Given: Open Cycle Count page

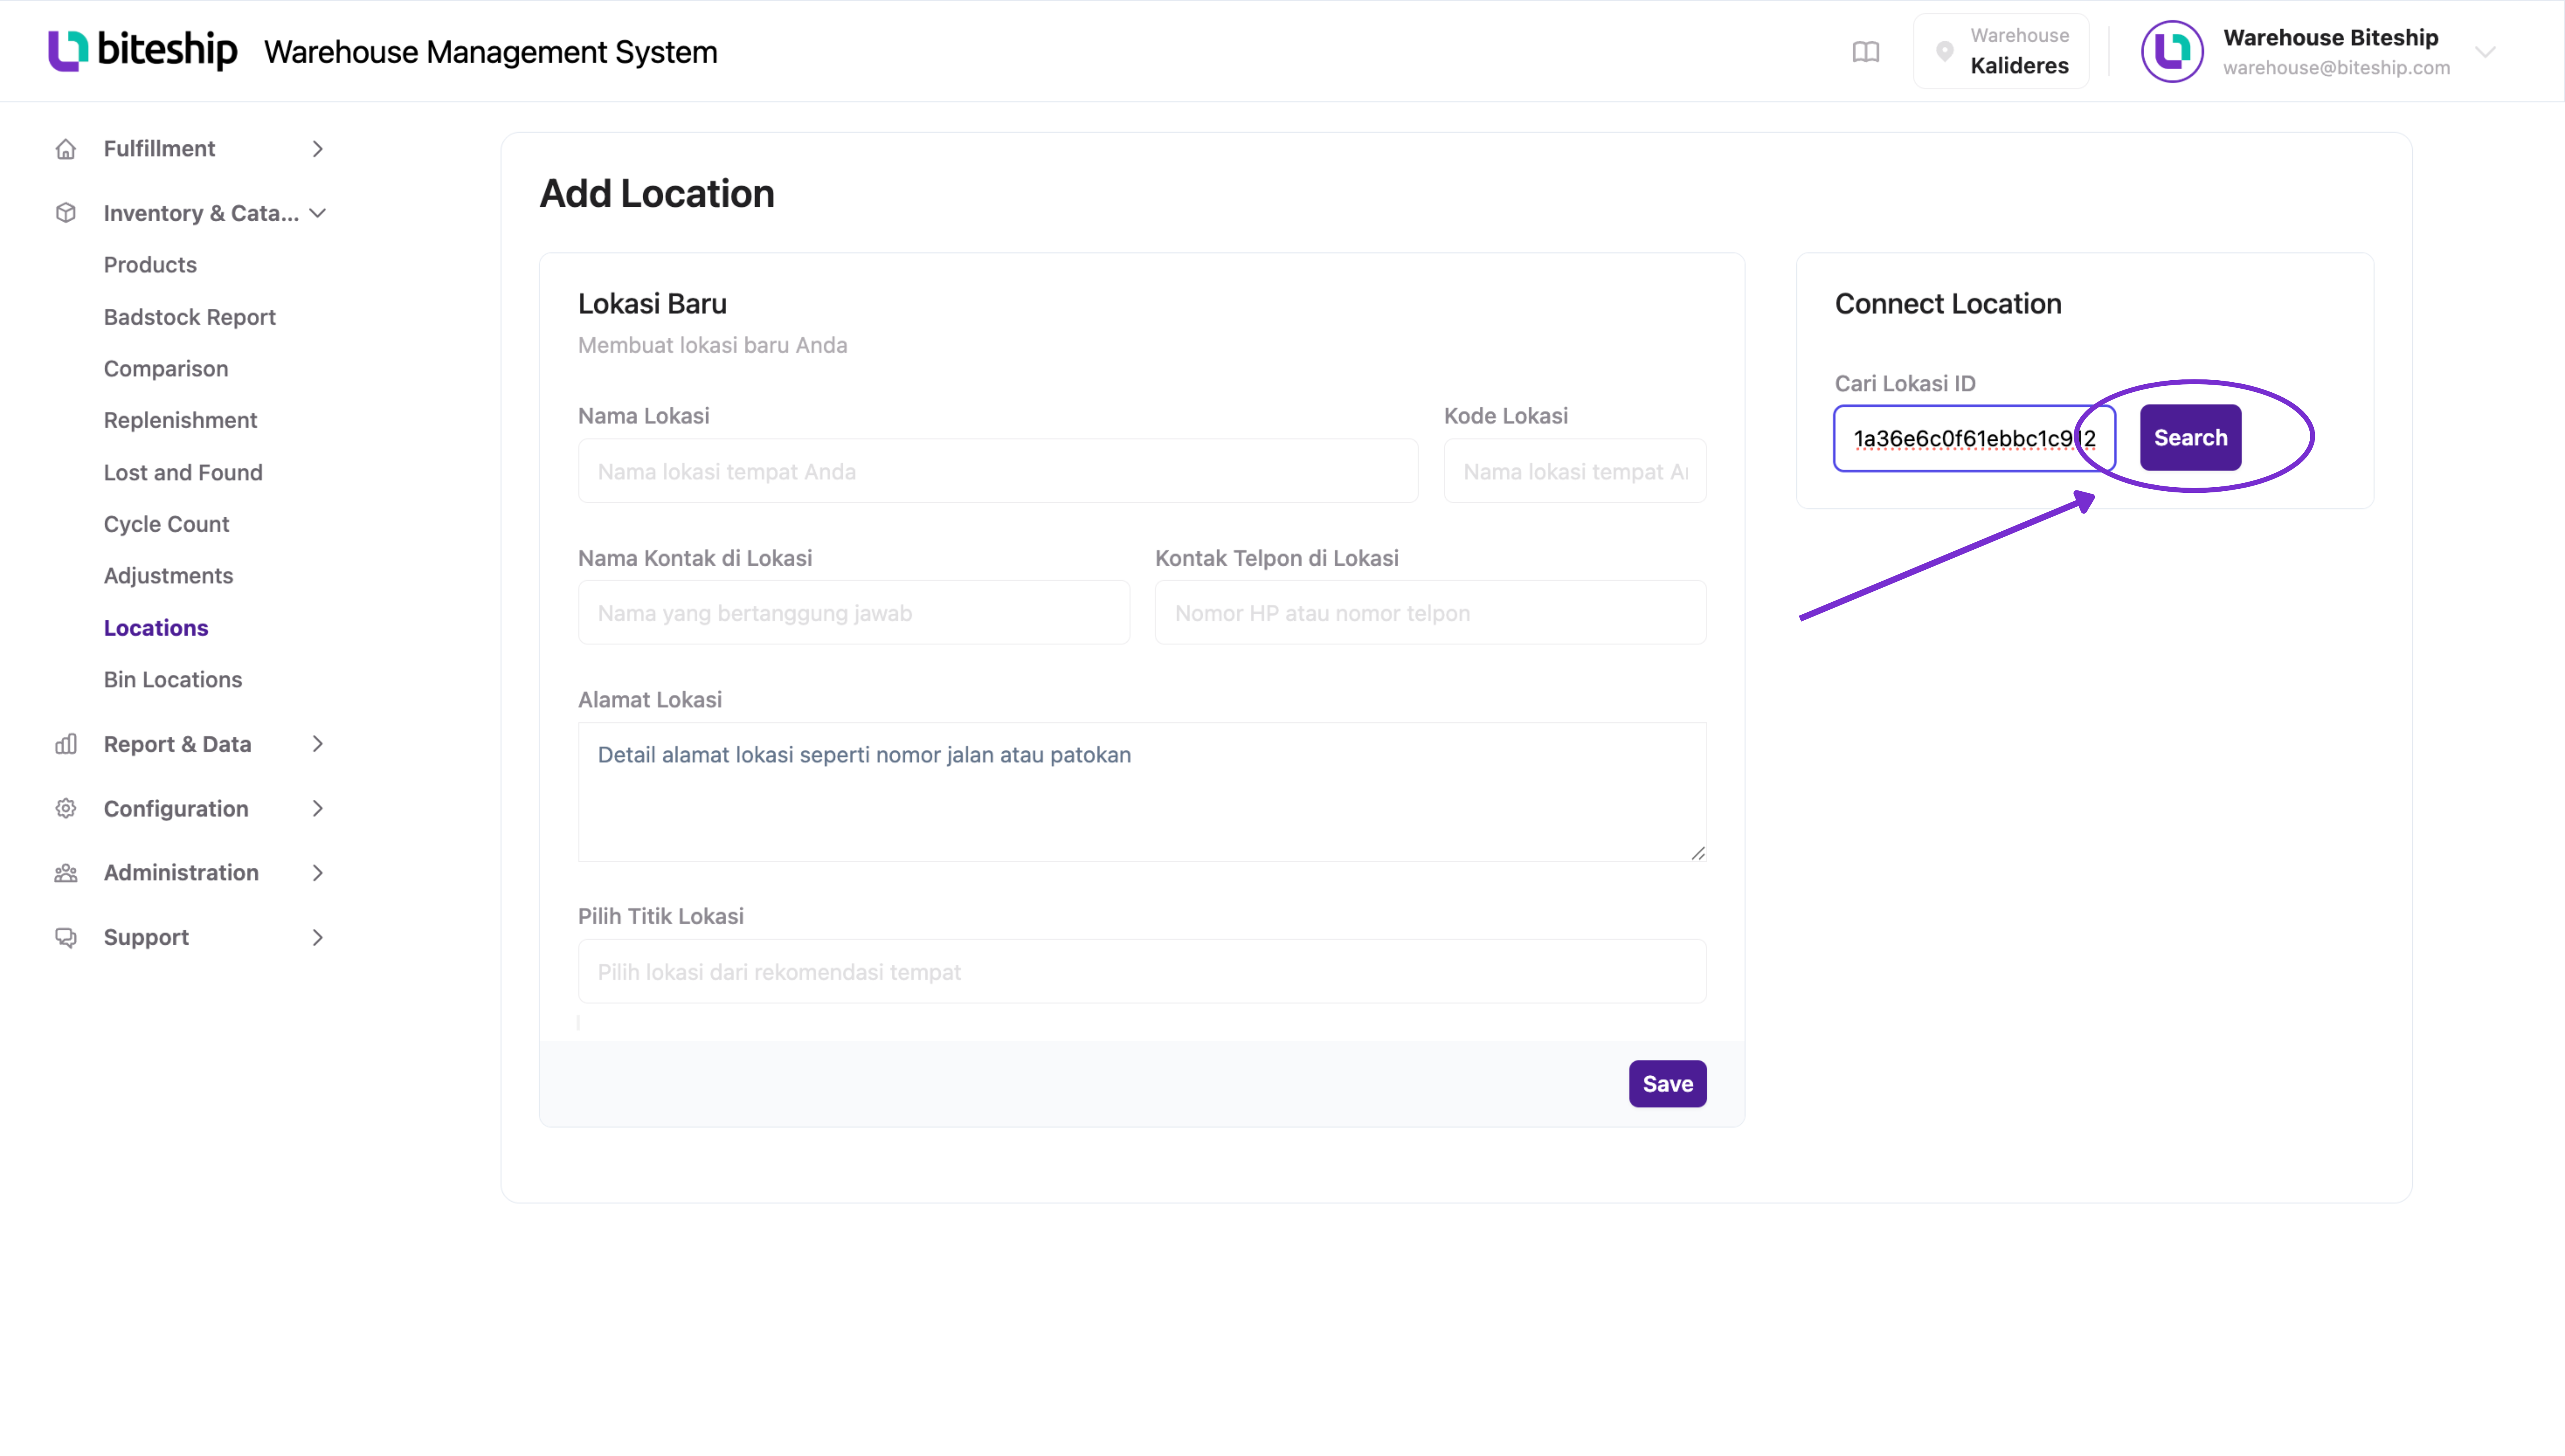Looking at the screenshot, I should (x=167, y=524).
